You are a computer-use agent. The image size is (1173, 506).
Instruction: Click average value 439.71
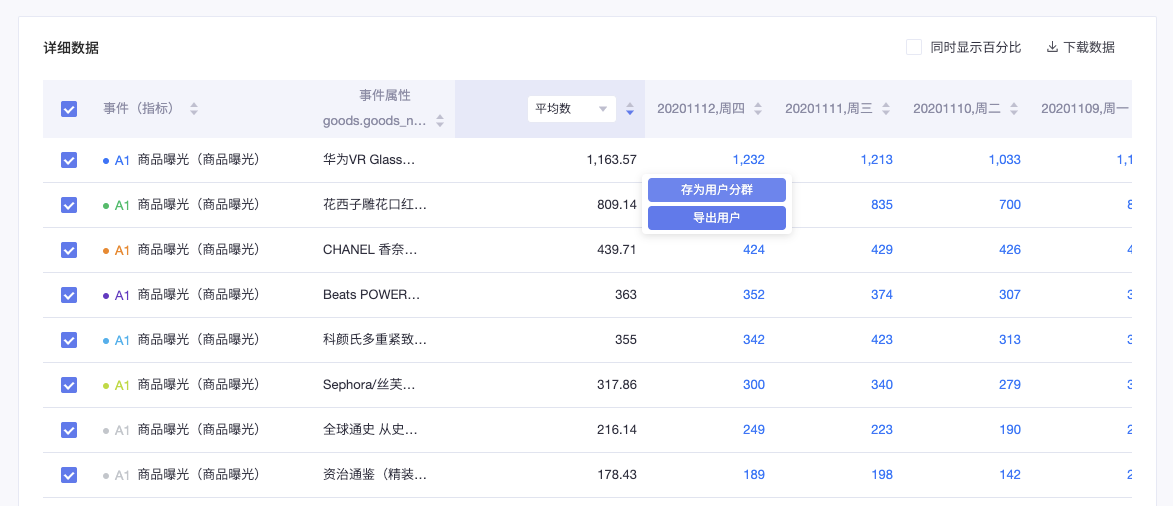click(617, 249)
